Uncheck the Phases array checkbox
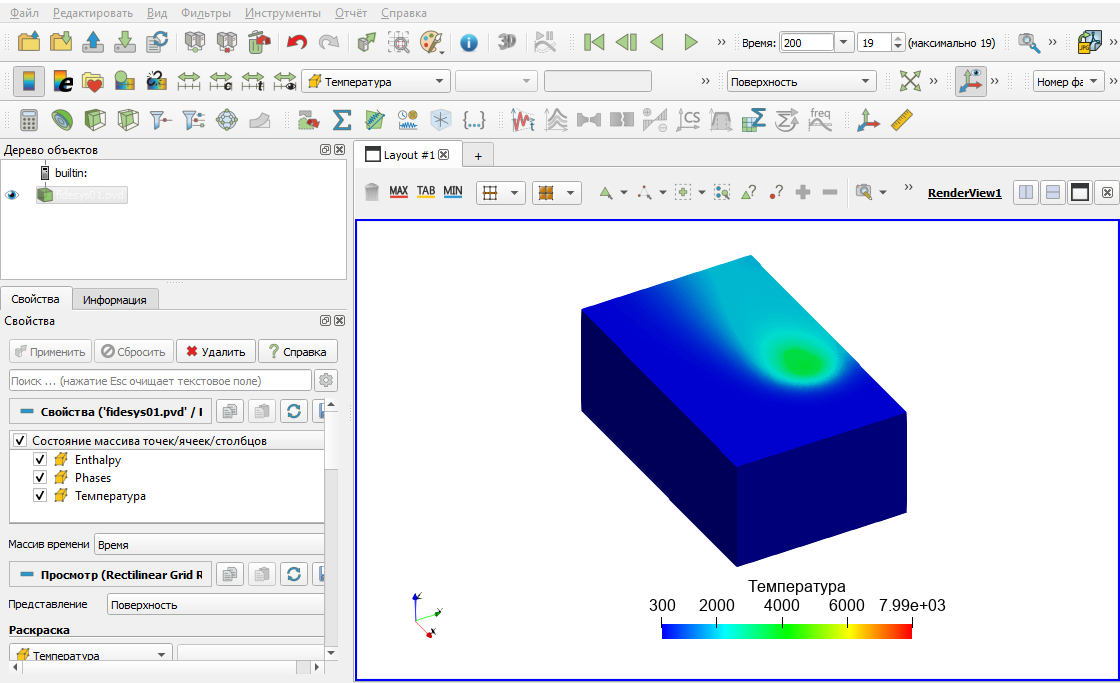1120x683 pixels. point(40,477)
